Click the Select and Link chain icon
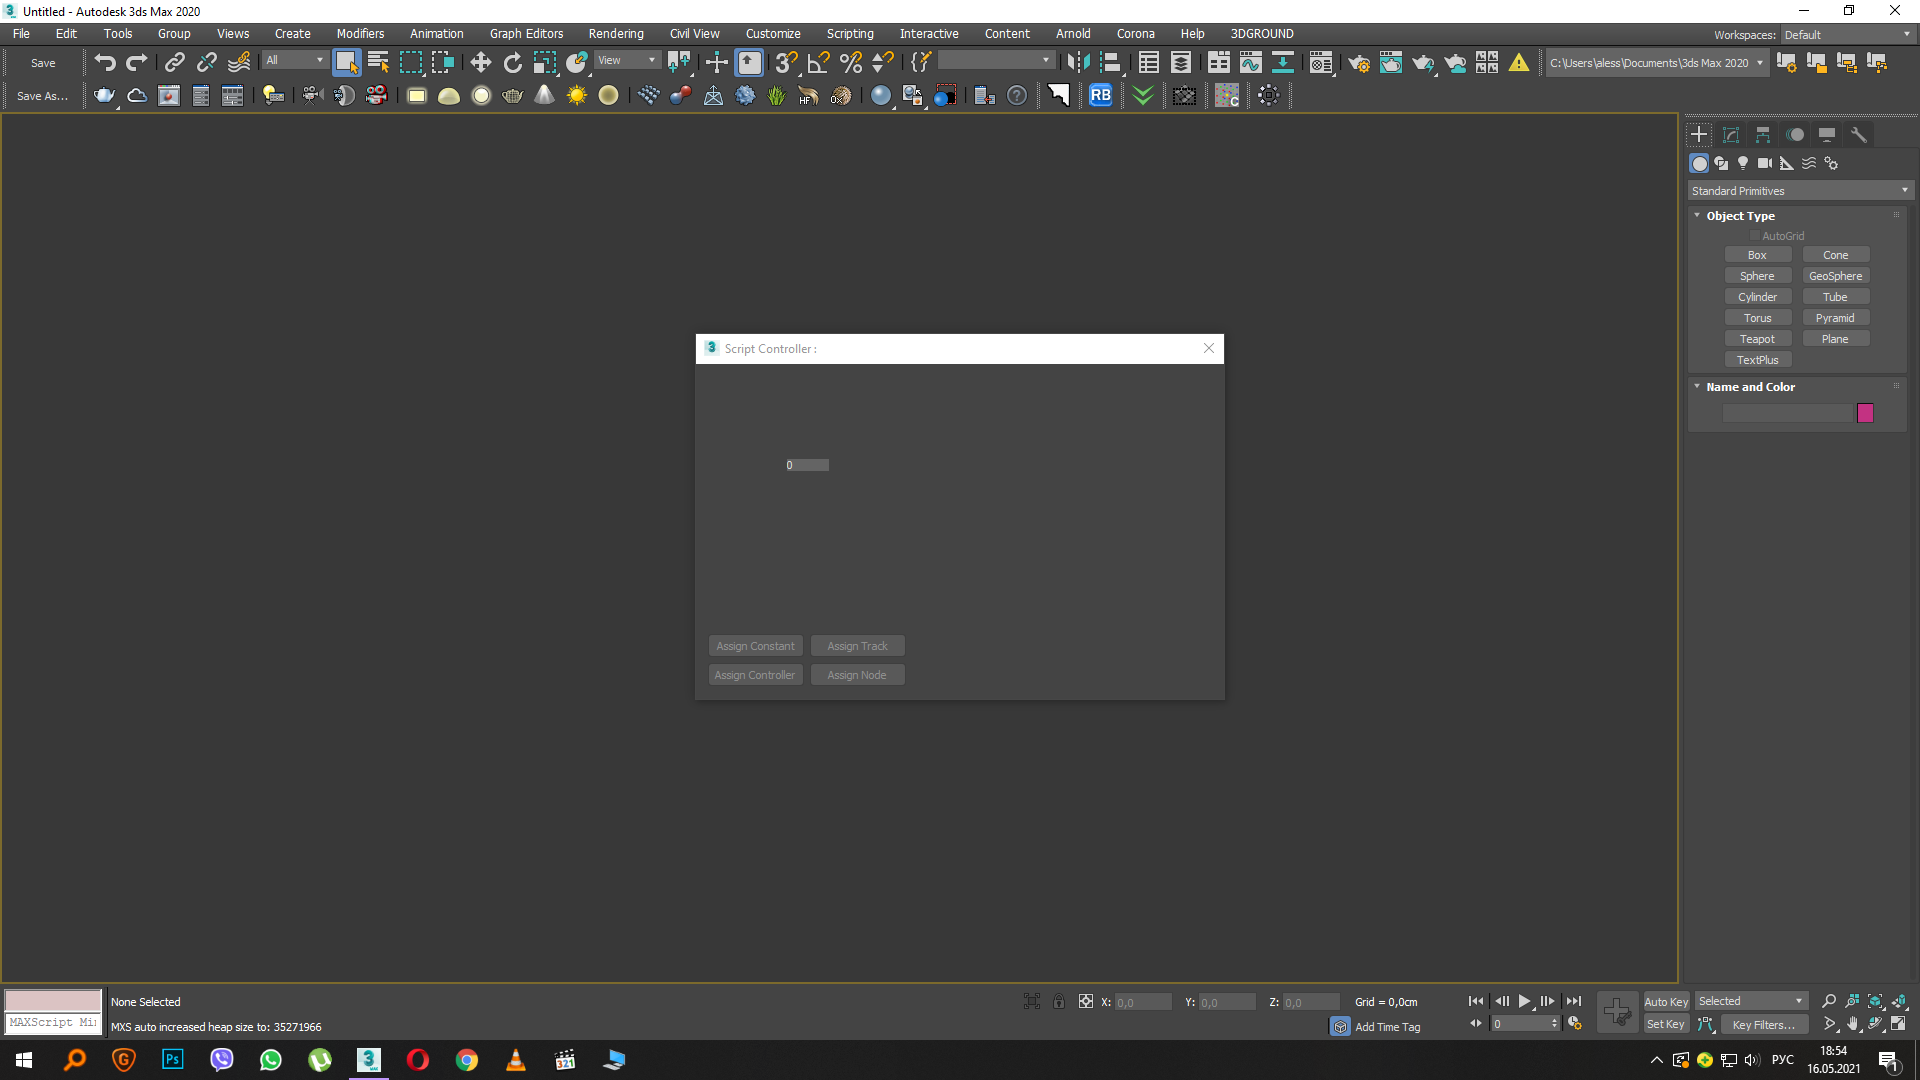This screenshot has height=1080, width=1920. 174,62
